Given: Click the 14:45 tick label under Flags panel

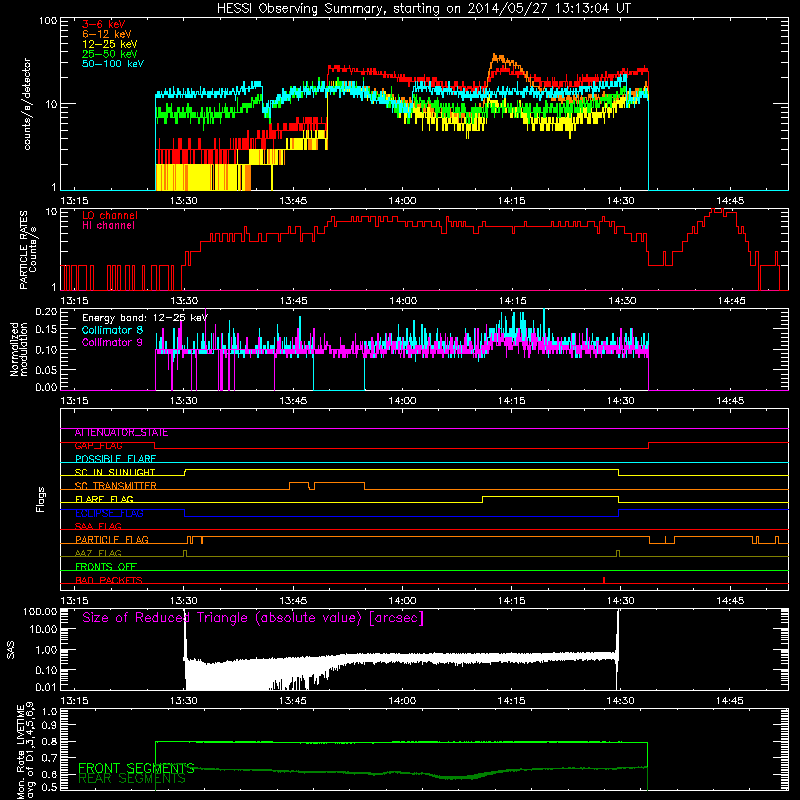Looking at the screenshot, I should [x=730, y=601].
